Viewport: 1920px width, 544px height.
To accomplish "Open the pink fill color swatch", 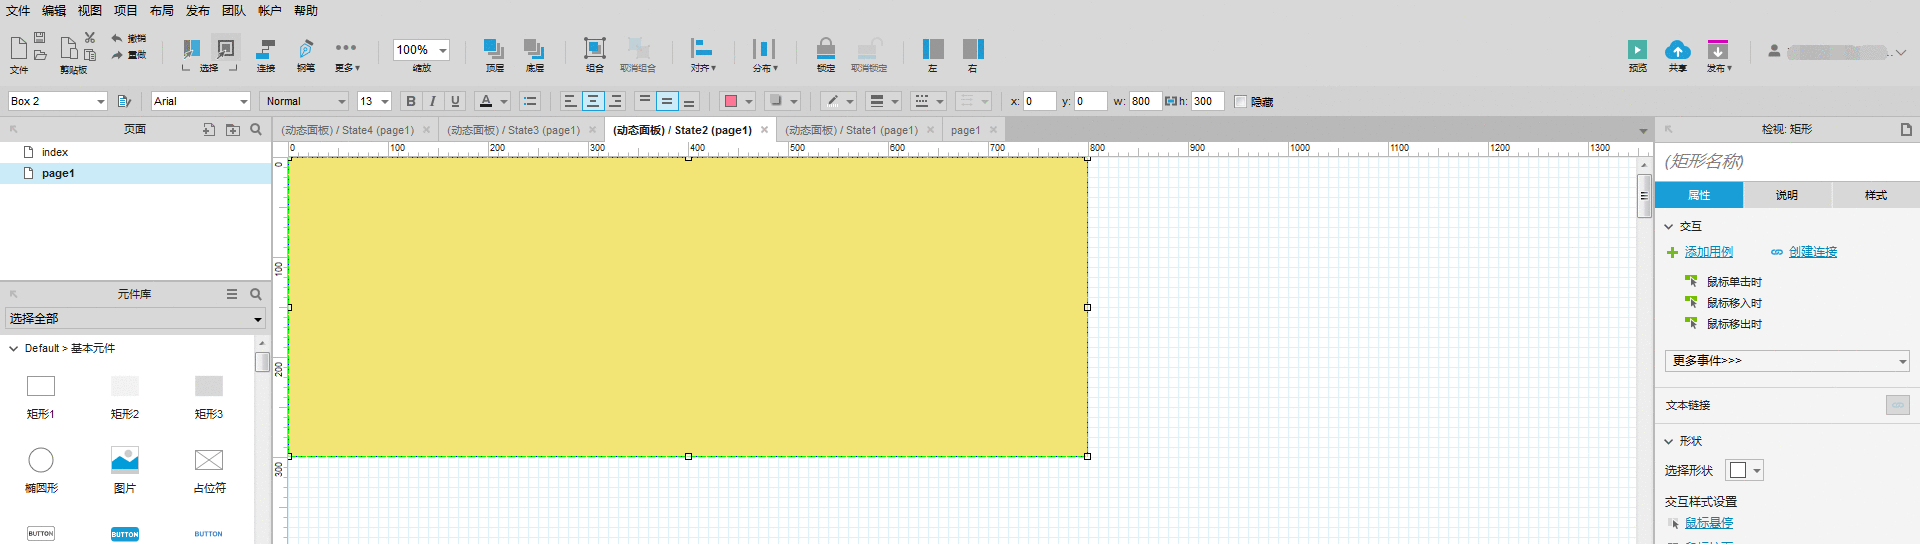I will point(731,101).
